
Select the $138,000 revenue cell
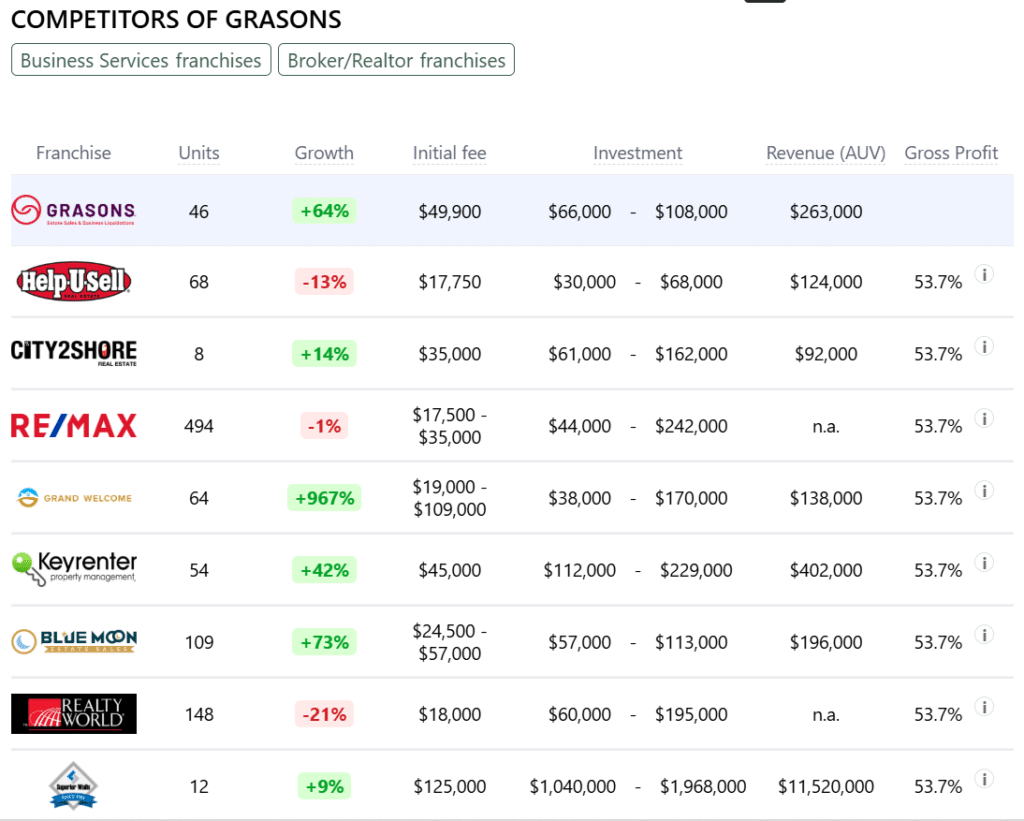point(825,498)
